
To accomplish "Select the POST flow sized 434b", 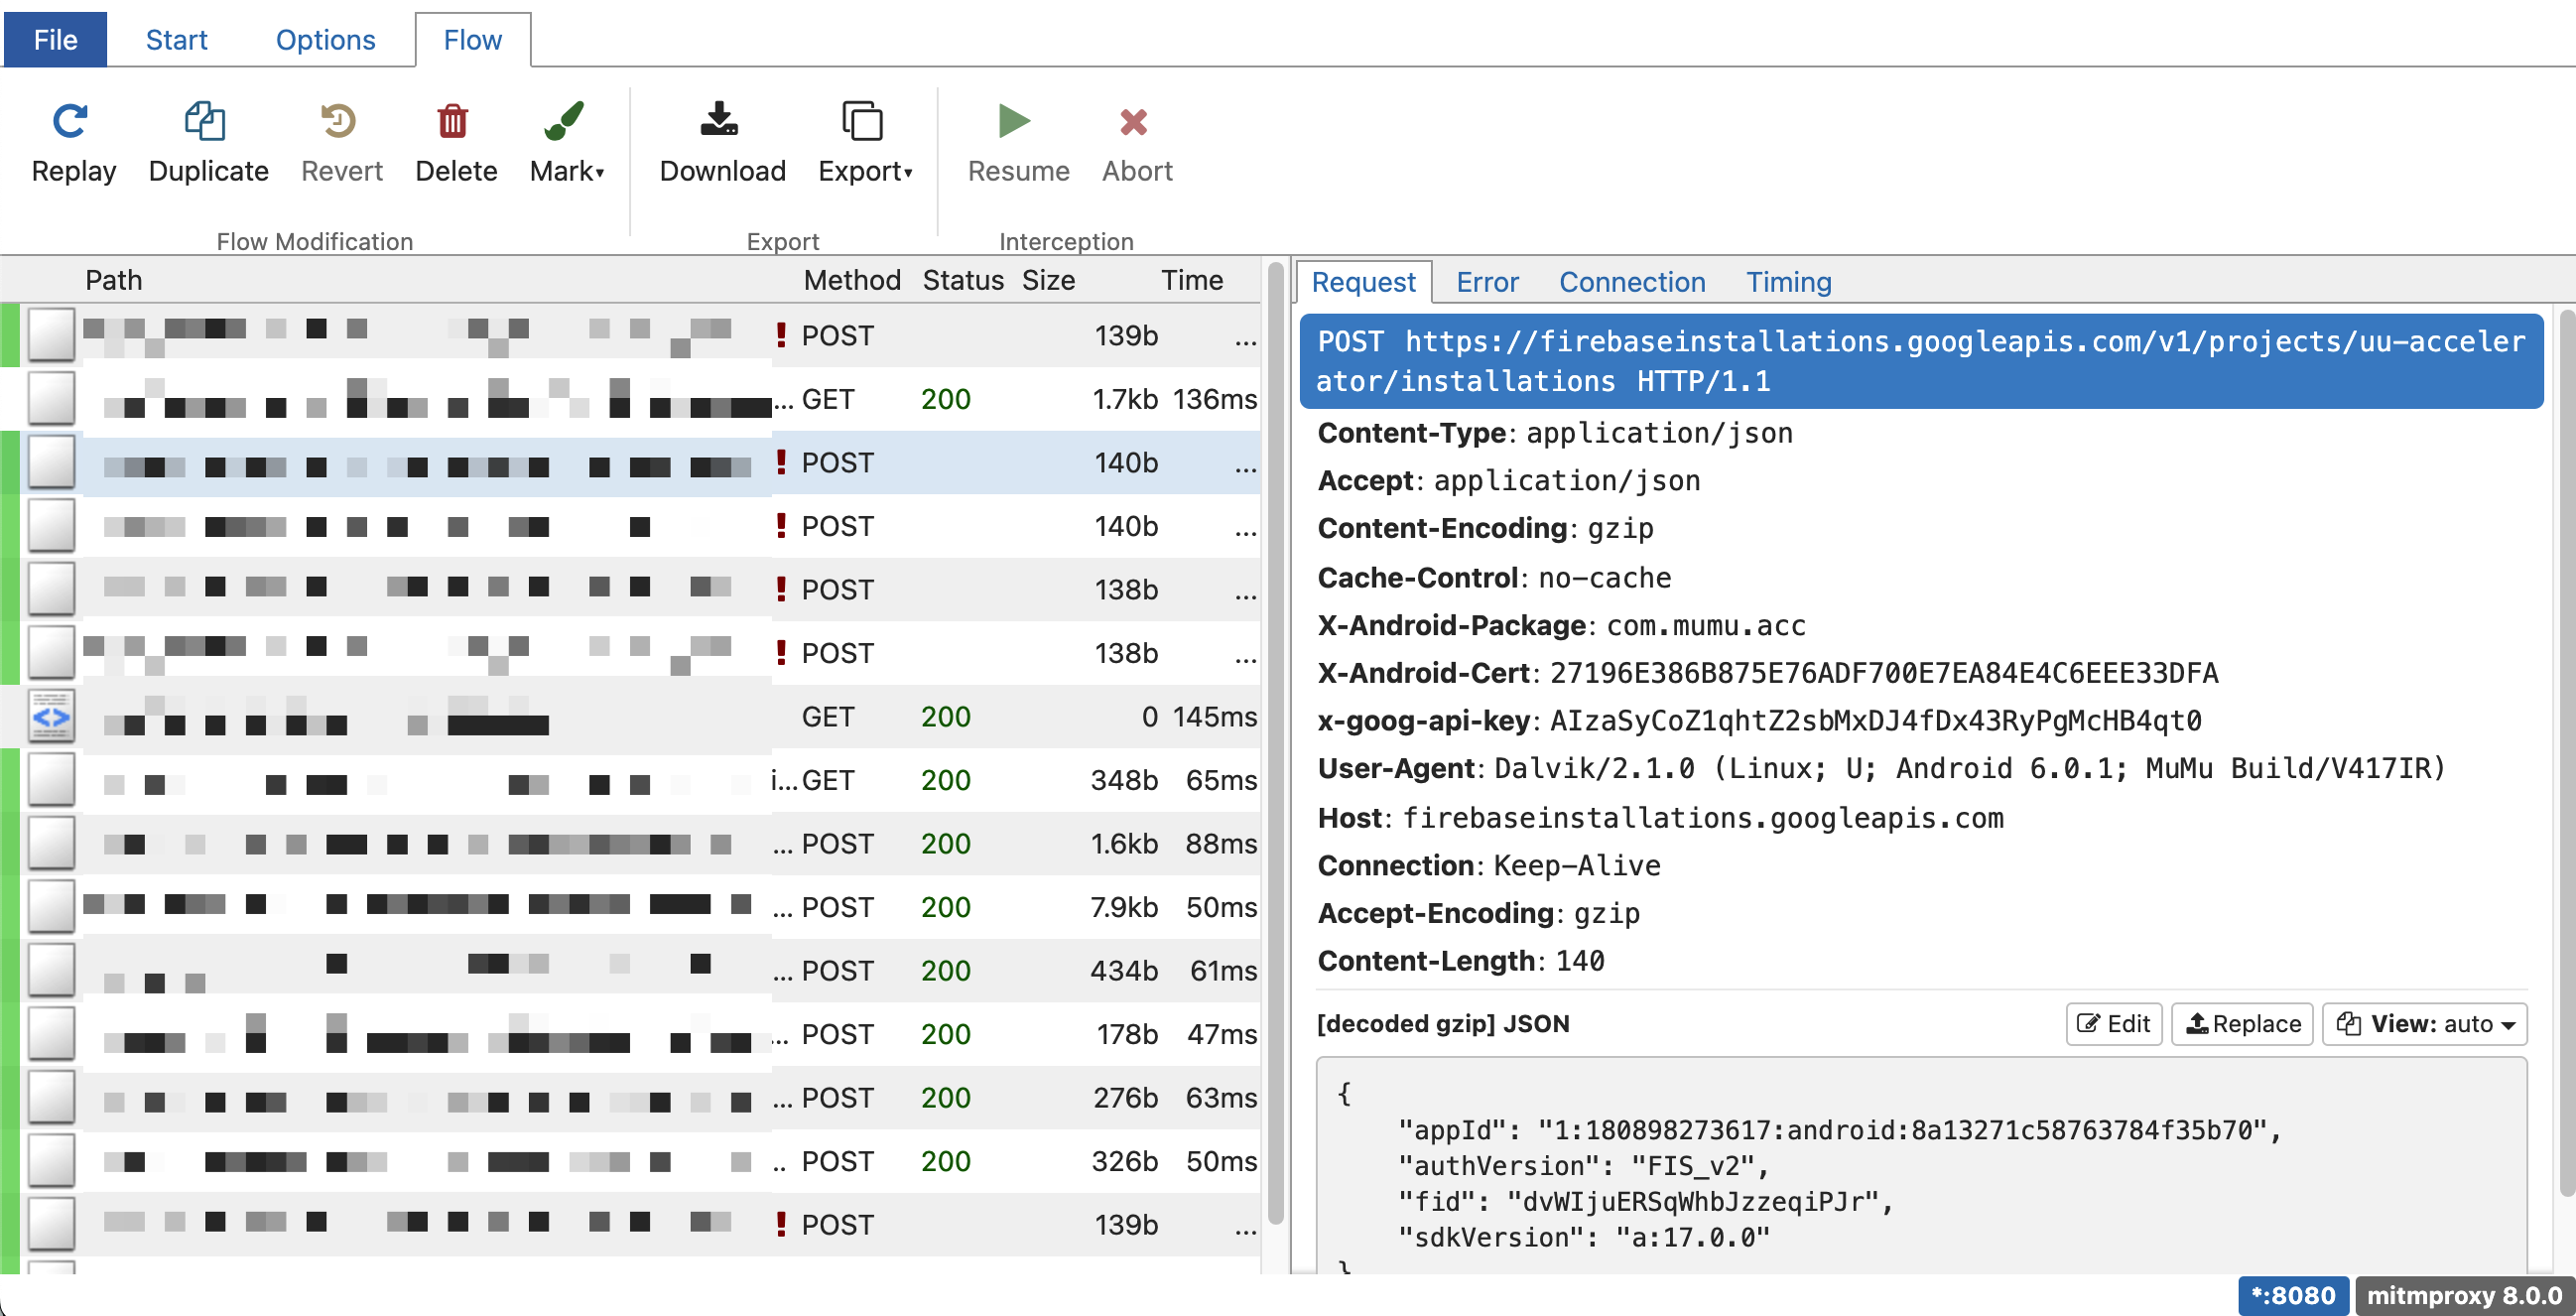I will point(630,970).
